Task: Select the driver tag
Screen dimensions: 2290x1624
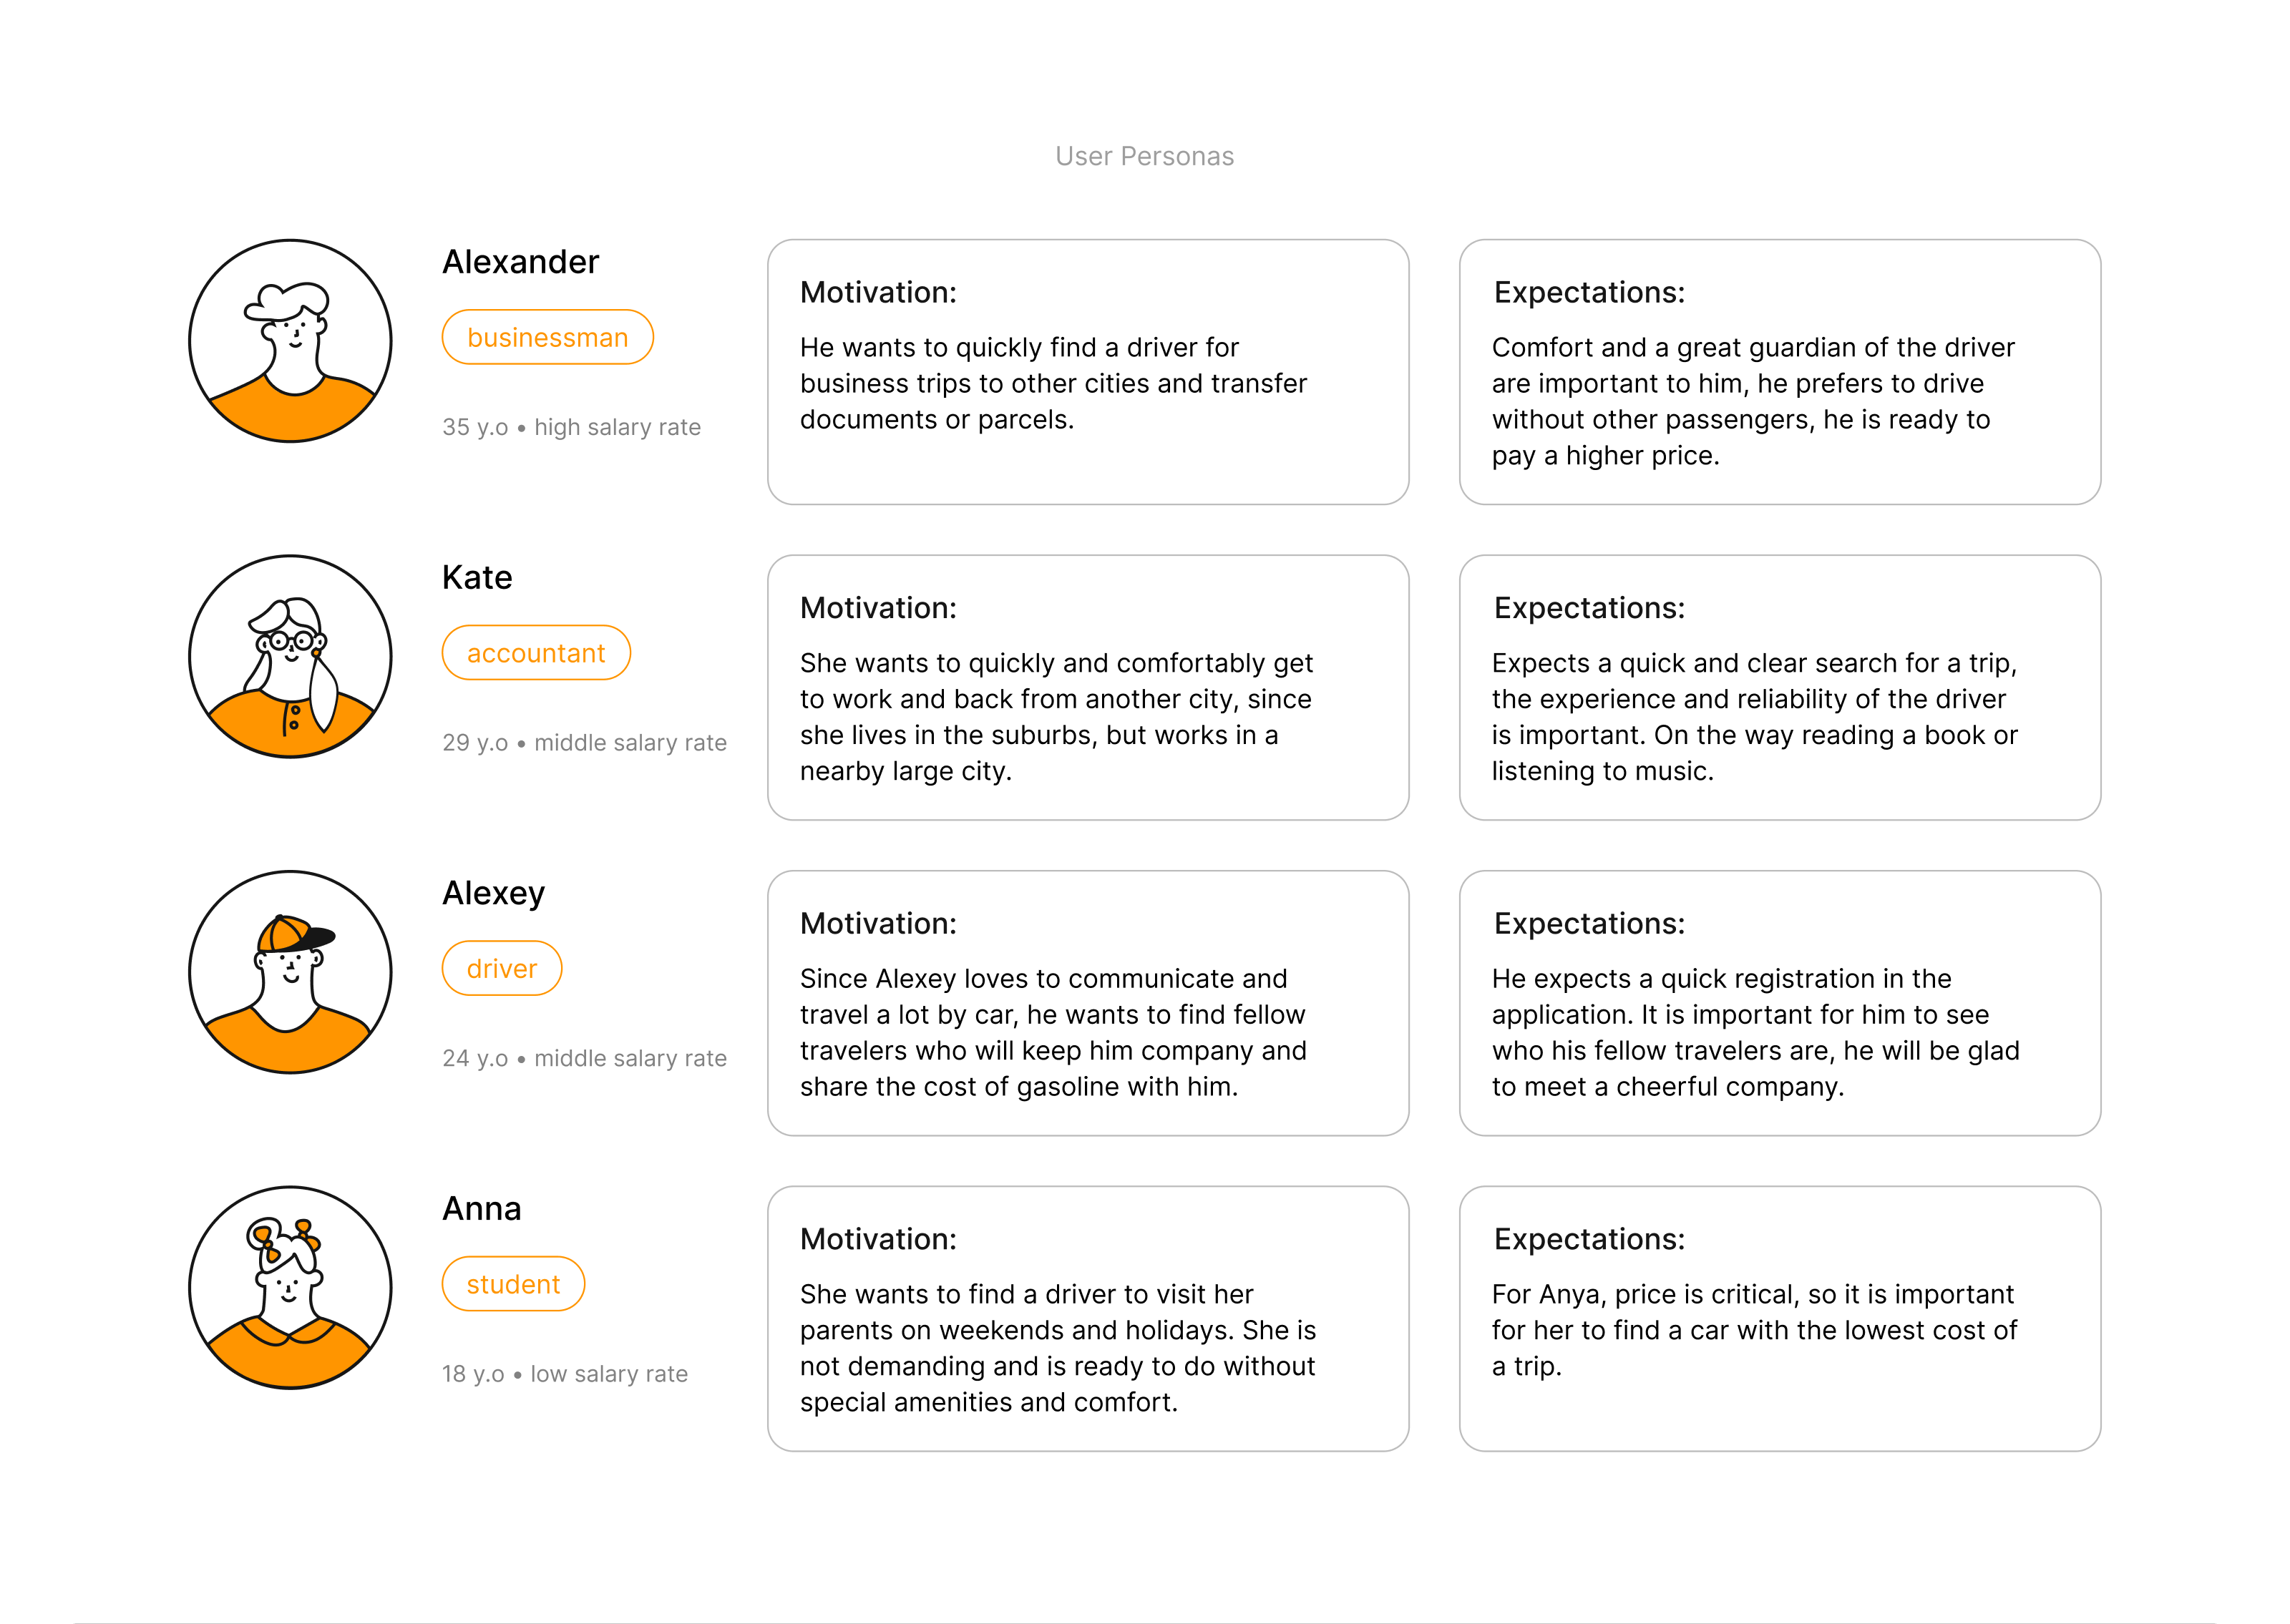Action: [502, 969]
